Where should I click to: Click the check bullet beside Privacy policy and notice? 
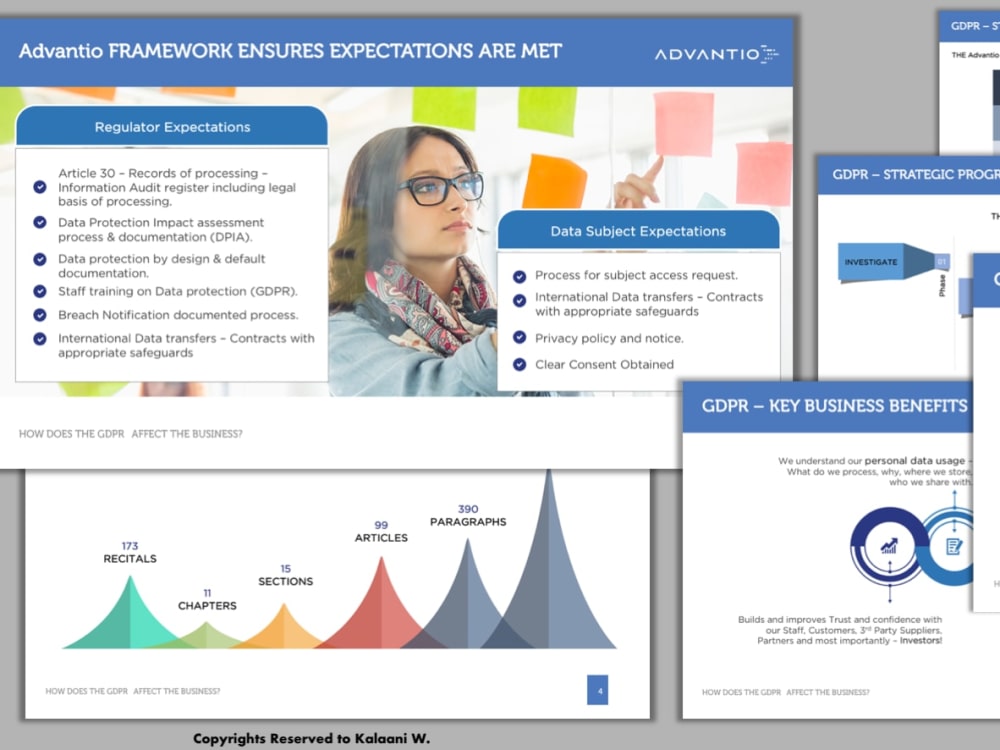520,337
